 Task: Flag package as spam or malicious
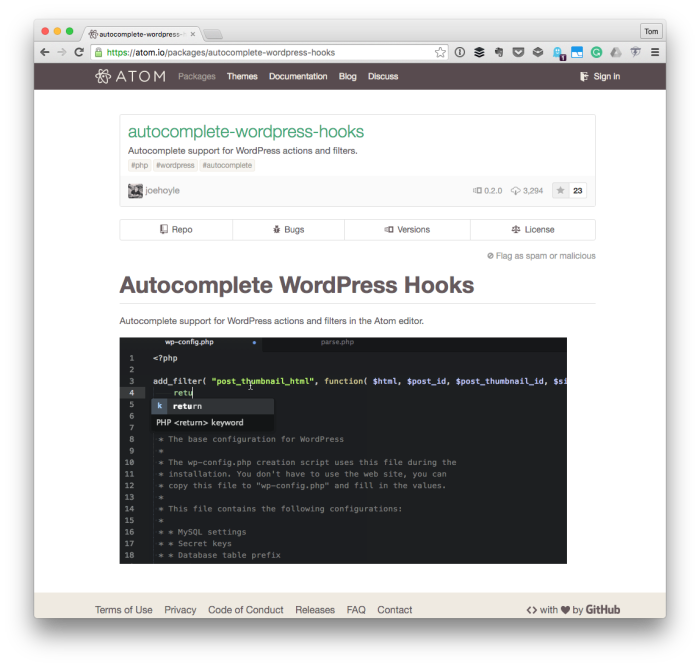[x=541, y=256]
